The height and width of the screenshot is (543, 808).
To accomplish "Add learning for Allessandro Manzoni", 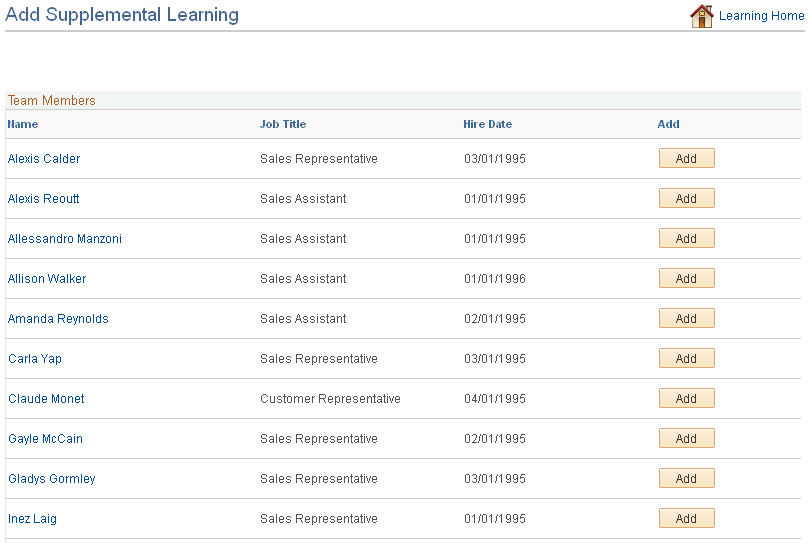I will (x=686, y=239).
